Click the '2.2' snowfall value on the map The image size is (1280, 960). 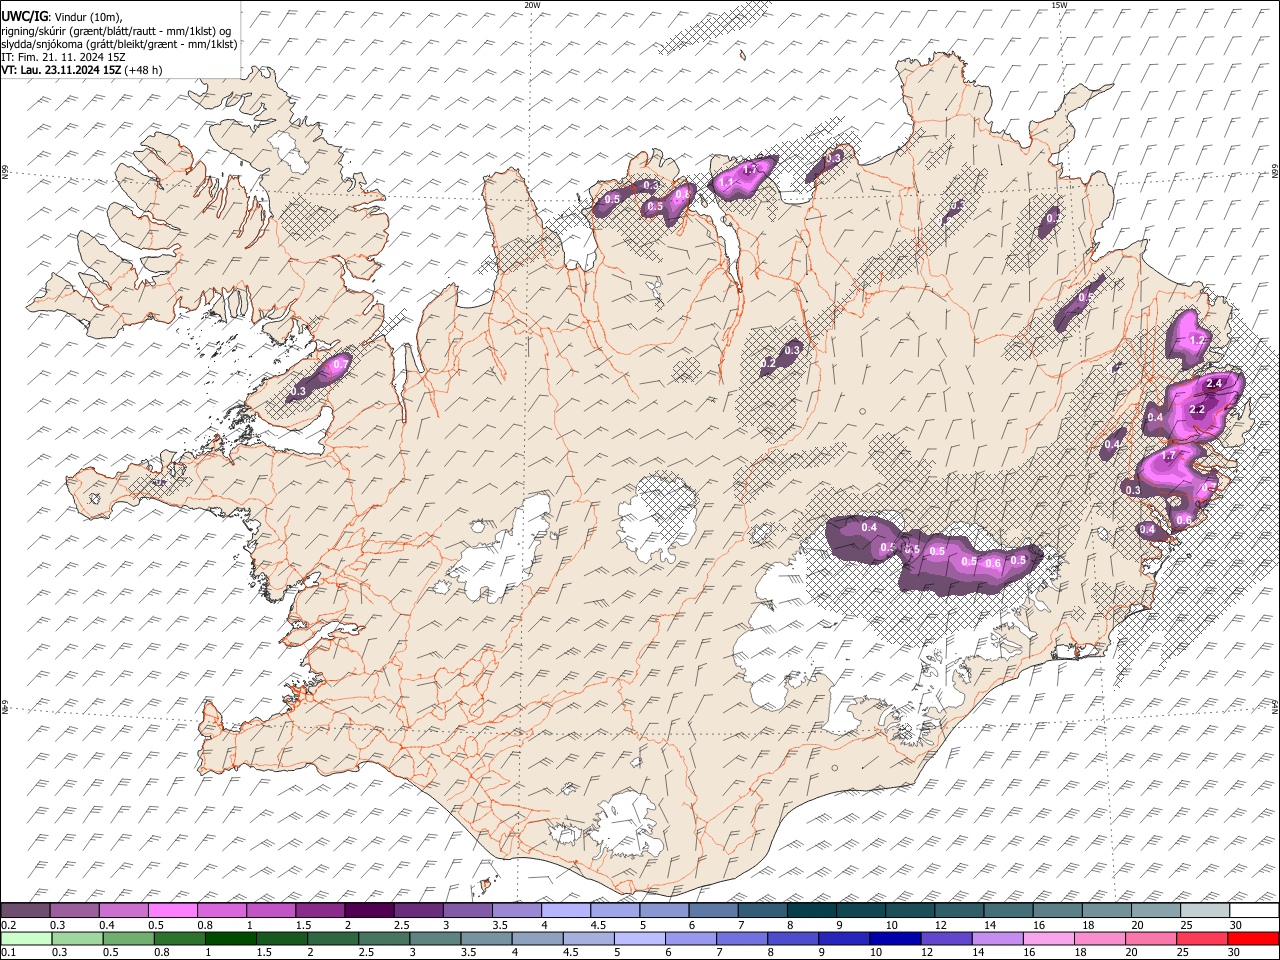1197,410
